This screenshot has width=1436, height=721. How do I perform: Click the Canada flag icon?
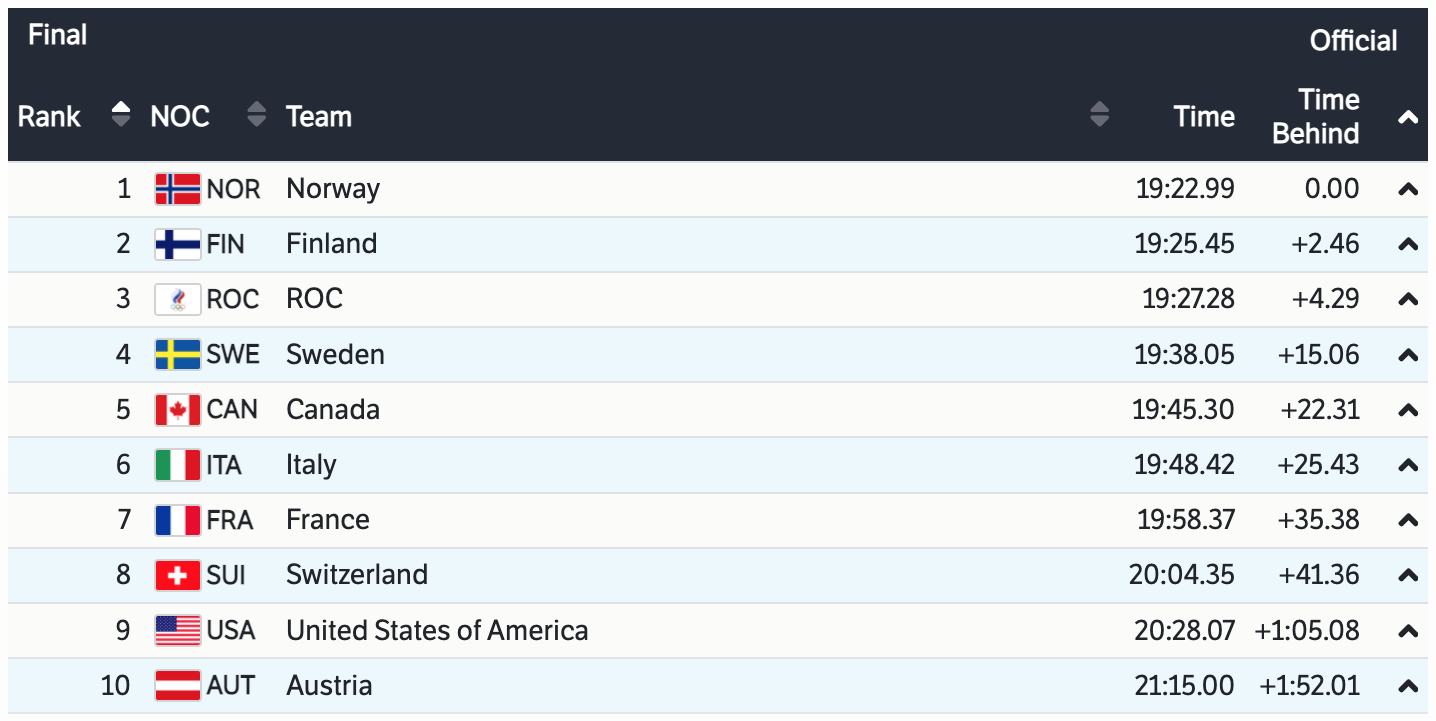pyautogui.click(x=178, y=410)
